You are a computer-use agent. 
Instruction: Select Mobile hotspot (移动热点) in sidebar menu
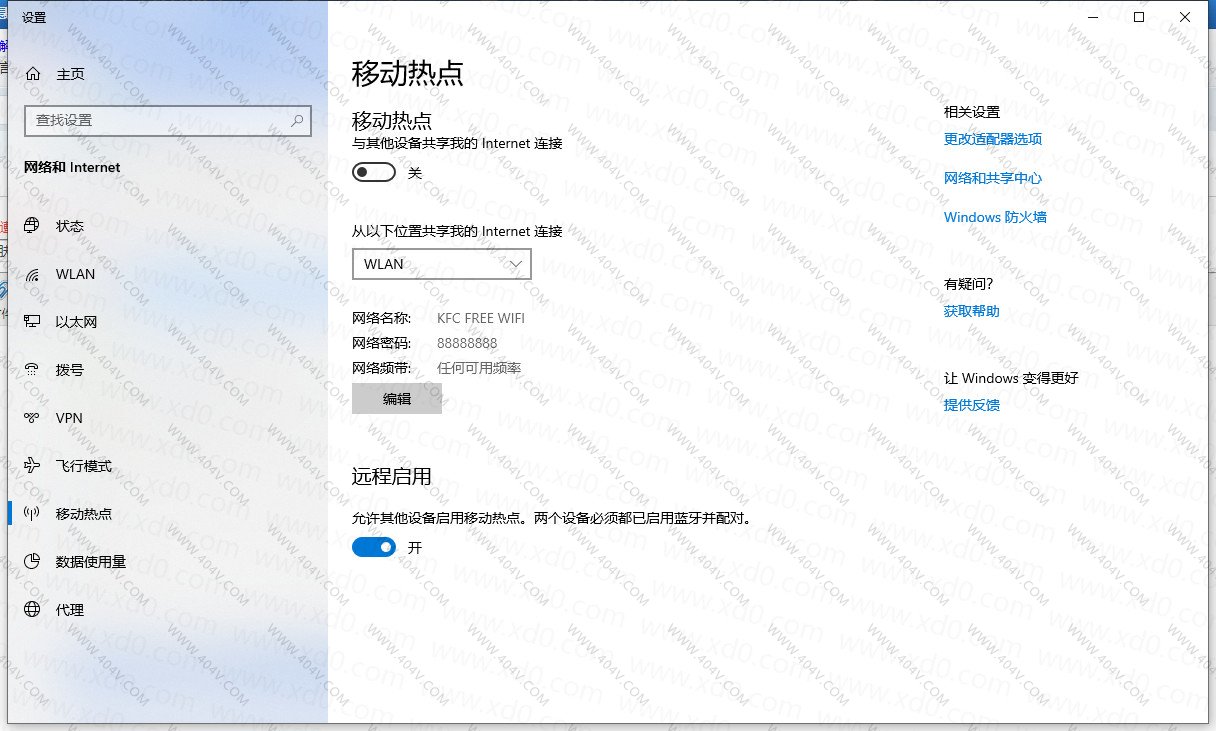click(84, 514)
